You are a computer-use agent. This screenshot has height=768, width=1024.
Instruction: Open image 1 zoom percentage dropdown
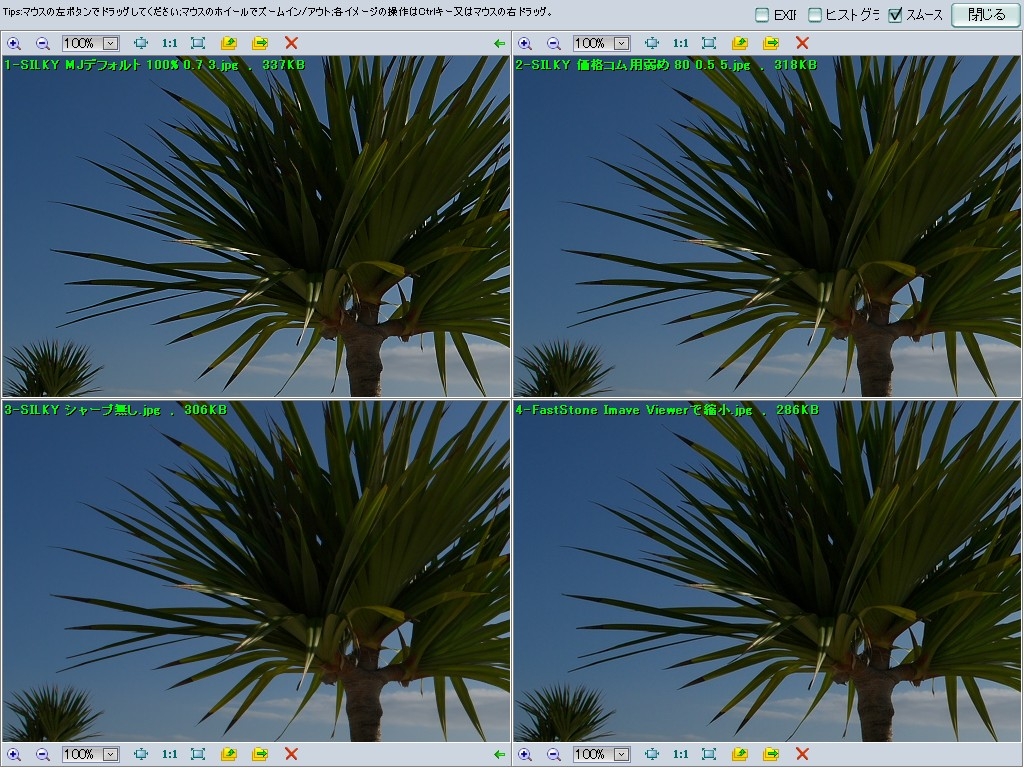coord(110,44)
